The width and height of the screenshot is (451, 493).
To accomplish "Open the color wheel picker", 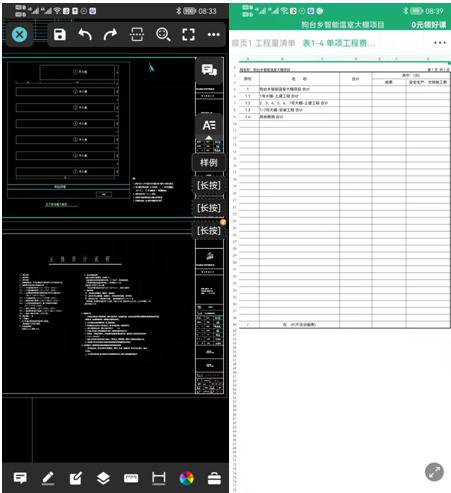I will tap(186, 478).
